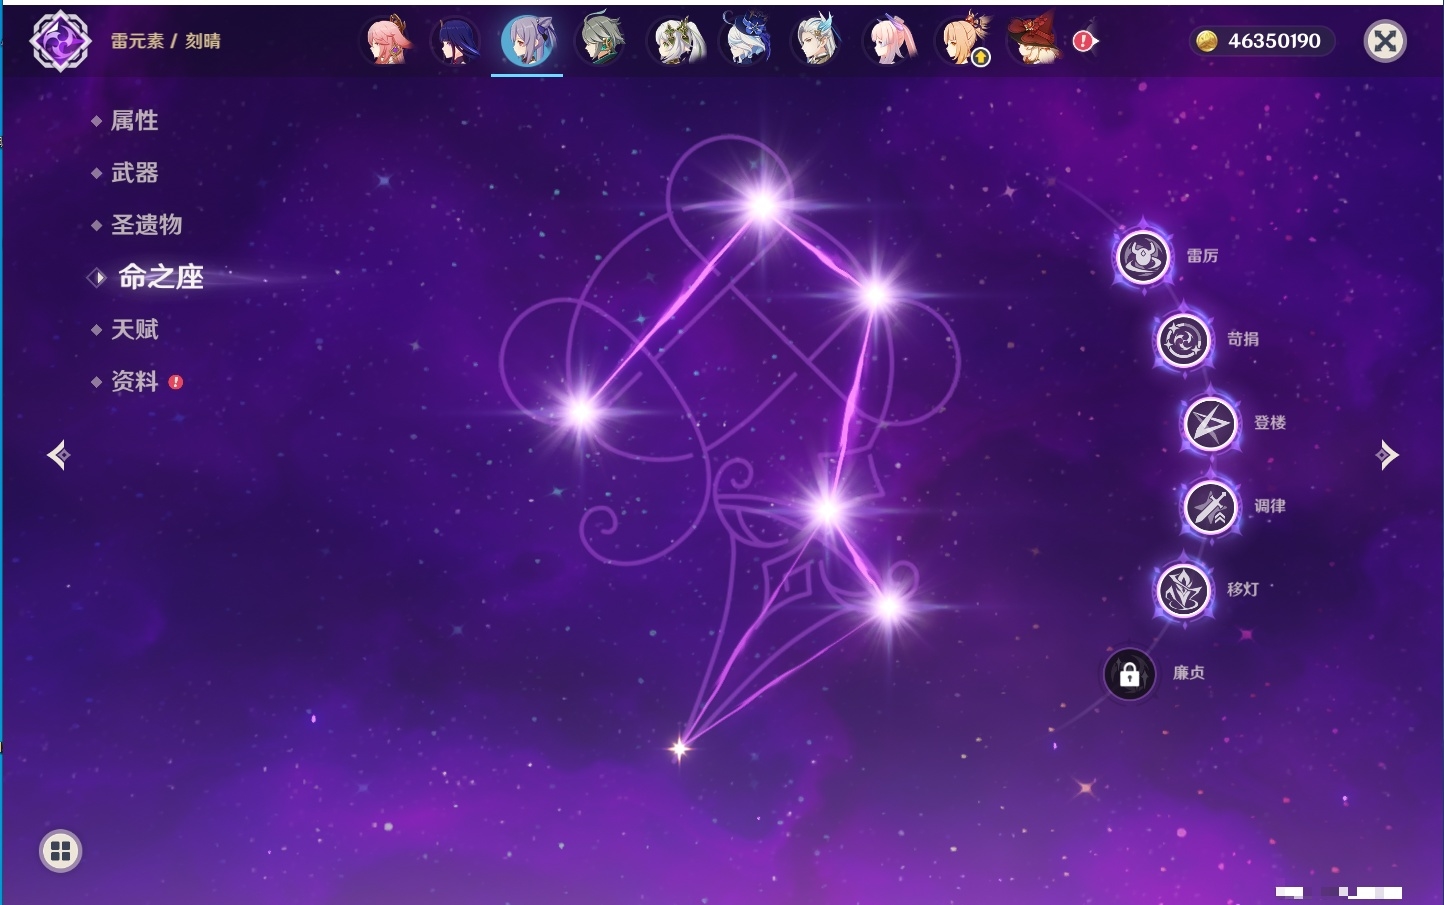Click the 移灯 constellation label
Screen dimensions: 1444x905
tap(1243, 589)
